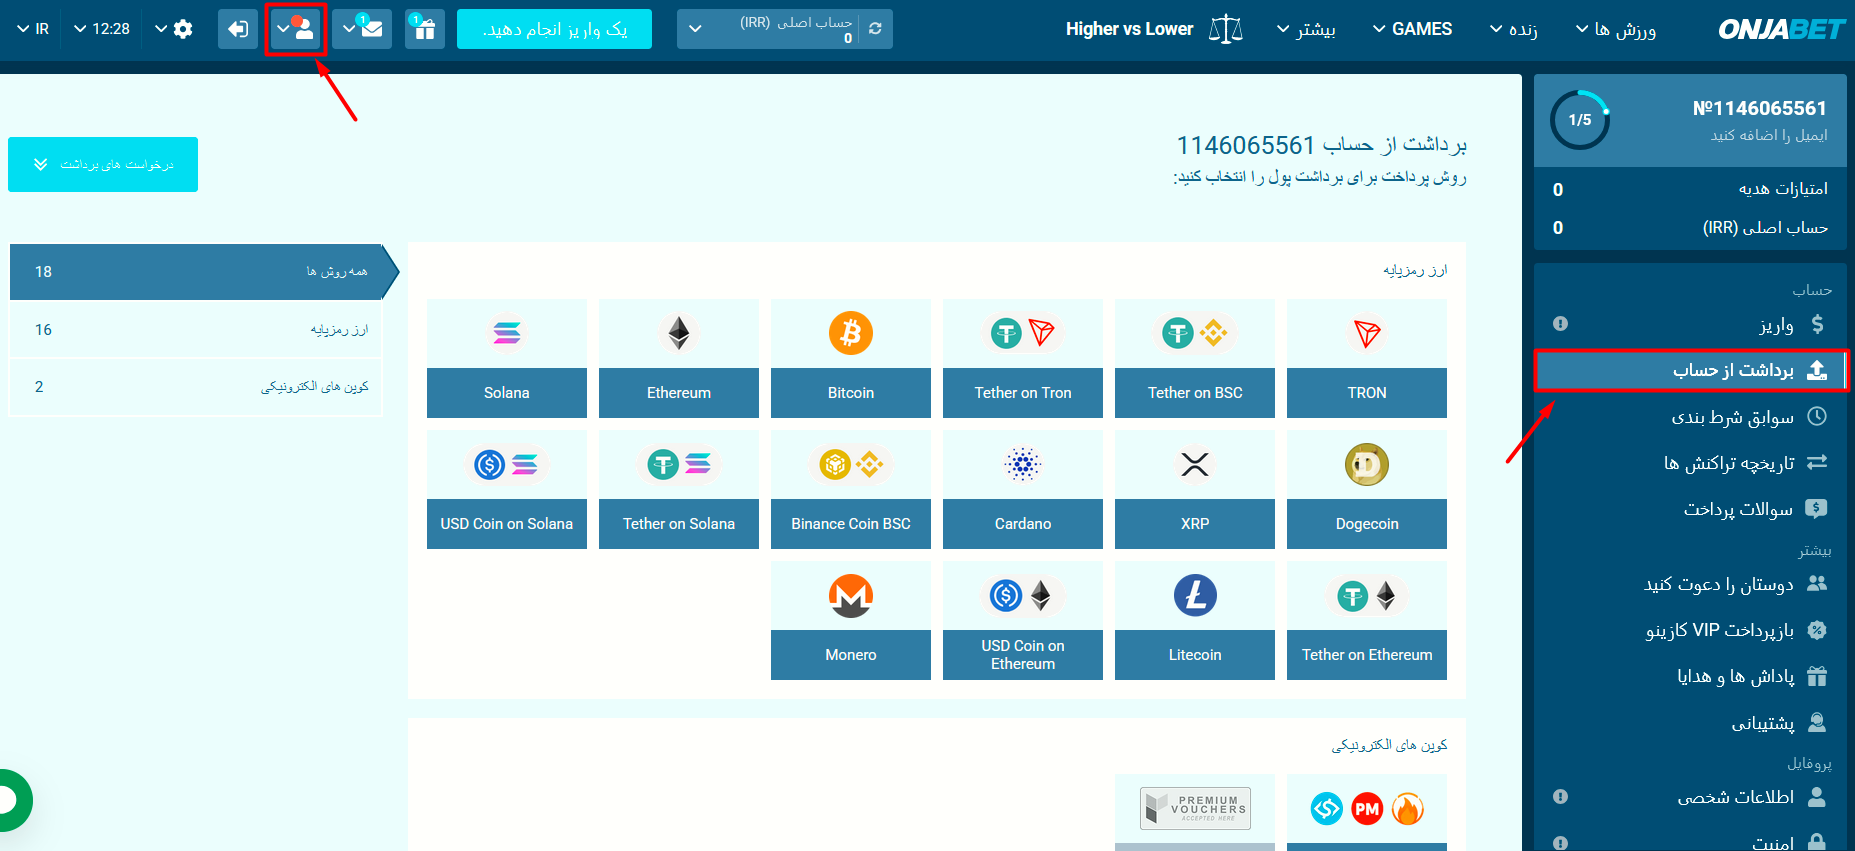Viewport: 1855px width, 851px height.
Task: Select Tether on Ethereum tile
Action: pyautogui.click(x=1367, y=620)
